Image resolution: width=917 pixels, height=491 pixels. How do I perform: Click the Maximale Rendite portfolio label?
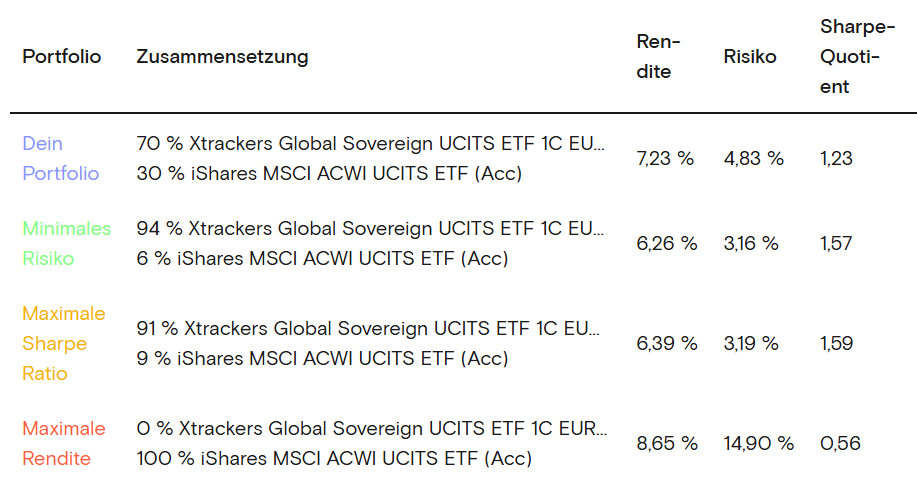pyautogui.click(x=63, y=443)
